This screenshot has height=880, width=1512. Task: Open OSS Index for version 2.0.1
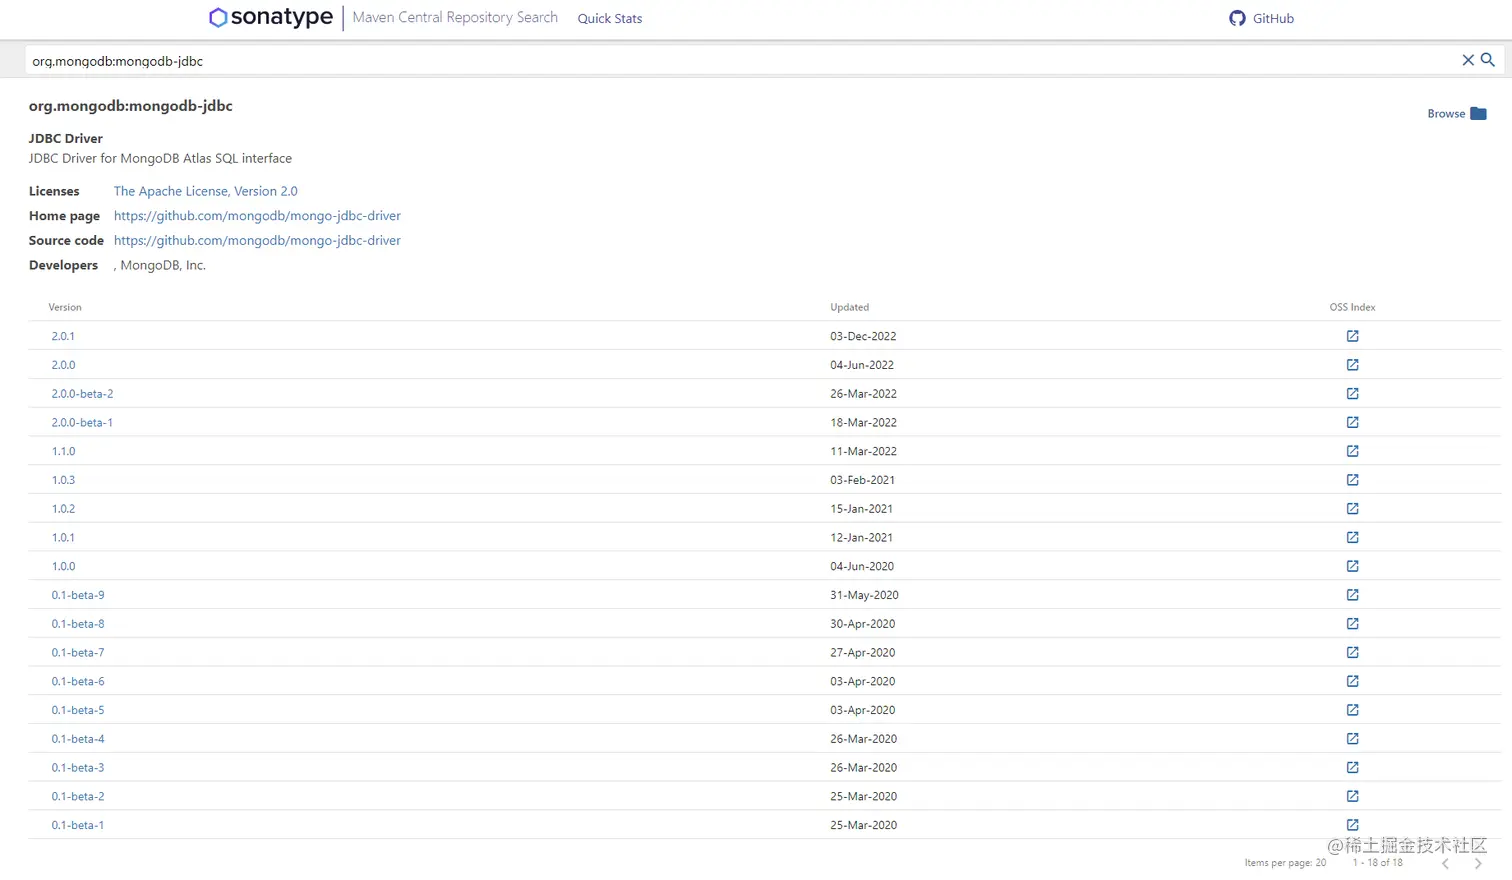(x=1352, y=336)
